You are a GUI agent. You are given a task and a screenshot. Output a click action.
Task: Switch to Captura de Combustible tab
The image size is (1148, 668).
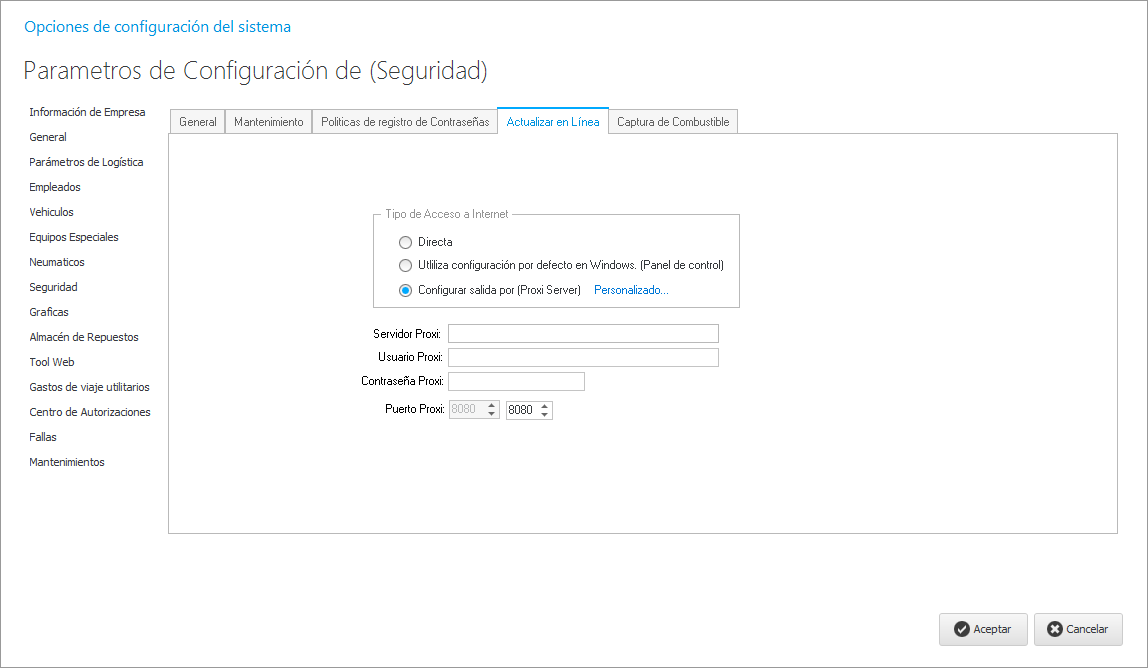pos(673,122)
